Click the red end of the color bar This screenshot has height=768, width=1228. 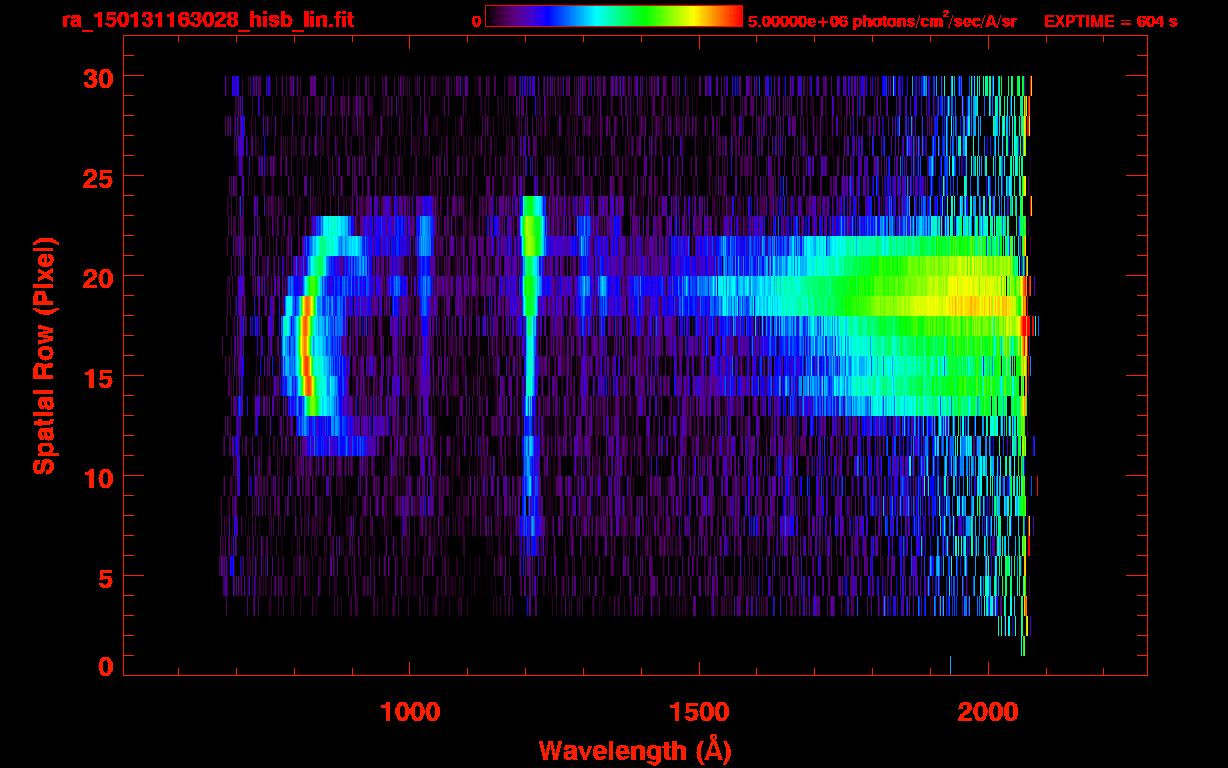(732, 16)
